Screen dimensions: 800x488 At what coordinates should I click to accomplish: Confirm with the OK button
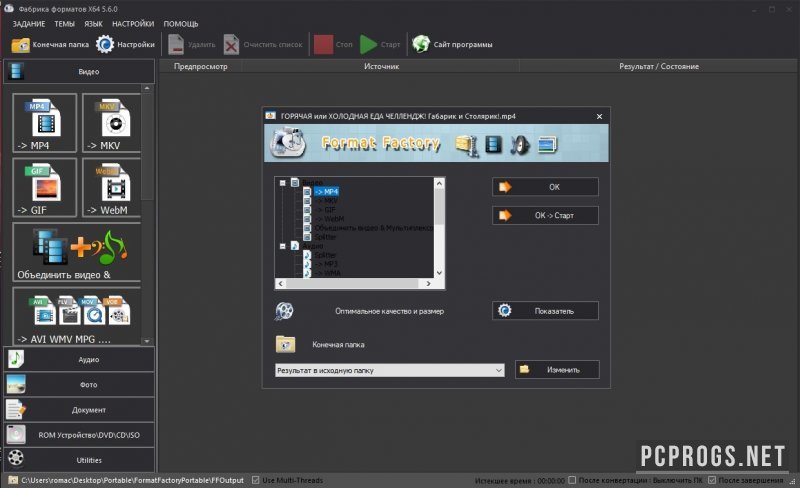(545, 187)
